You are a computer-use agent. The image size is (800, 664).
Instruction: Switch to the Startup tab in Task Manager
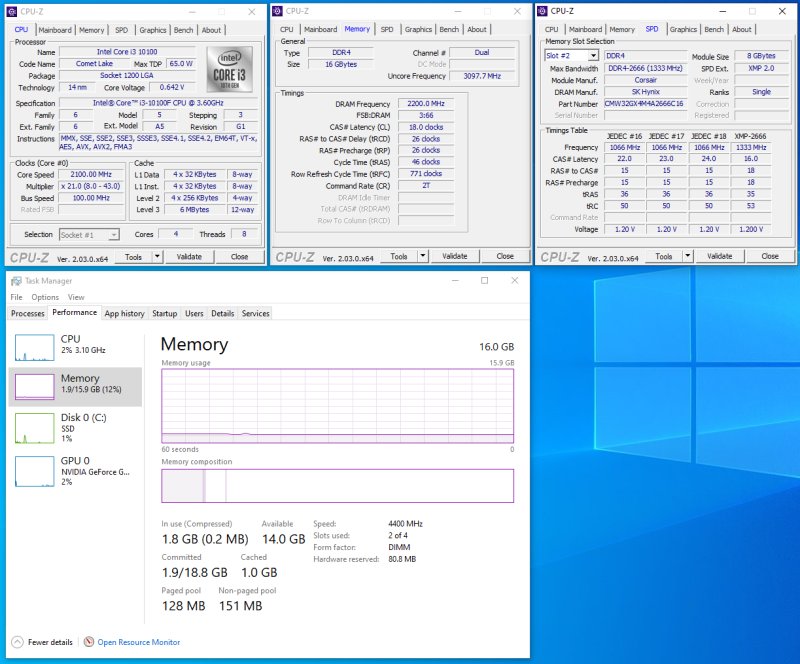(x=164, y=313)
